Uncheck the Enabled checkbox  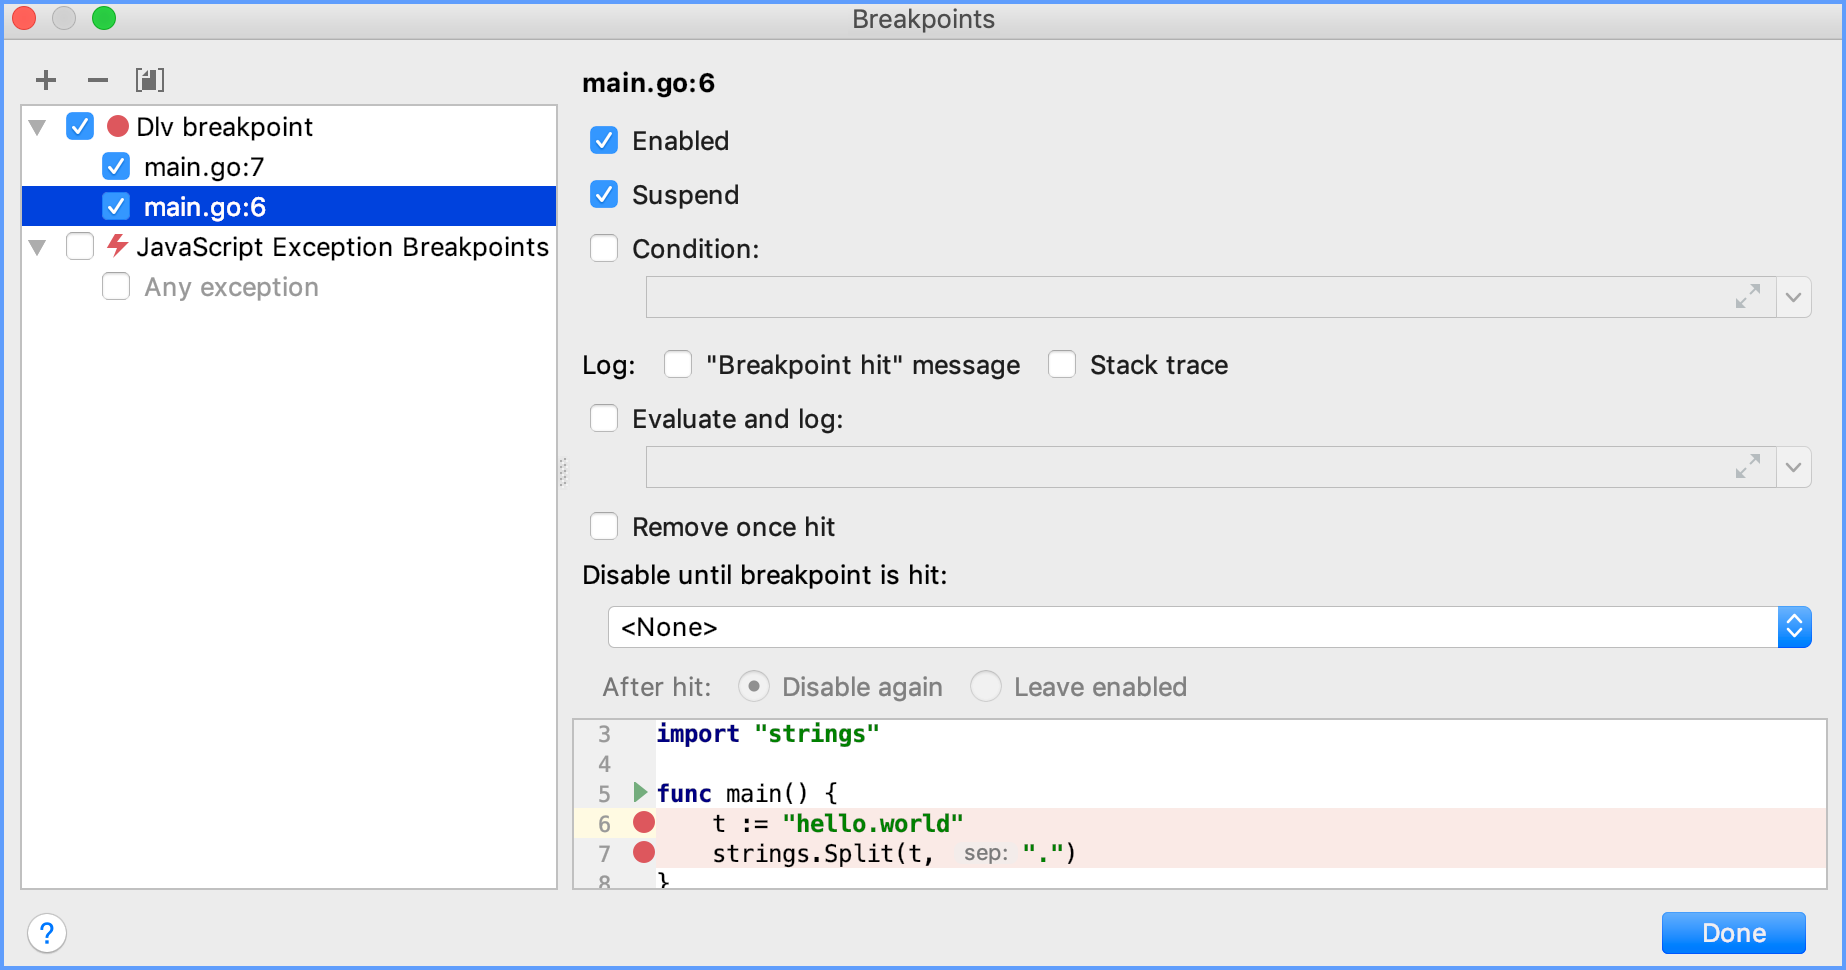[x=605, y=141]
